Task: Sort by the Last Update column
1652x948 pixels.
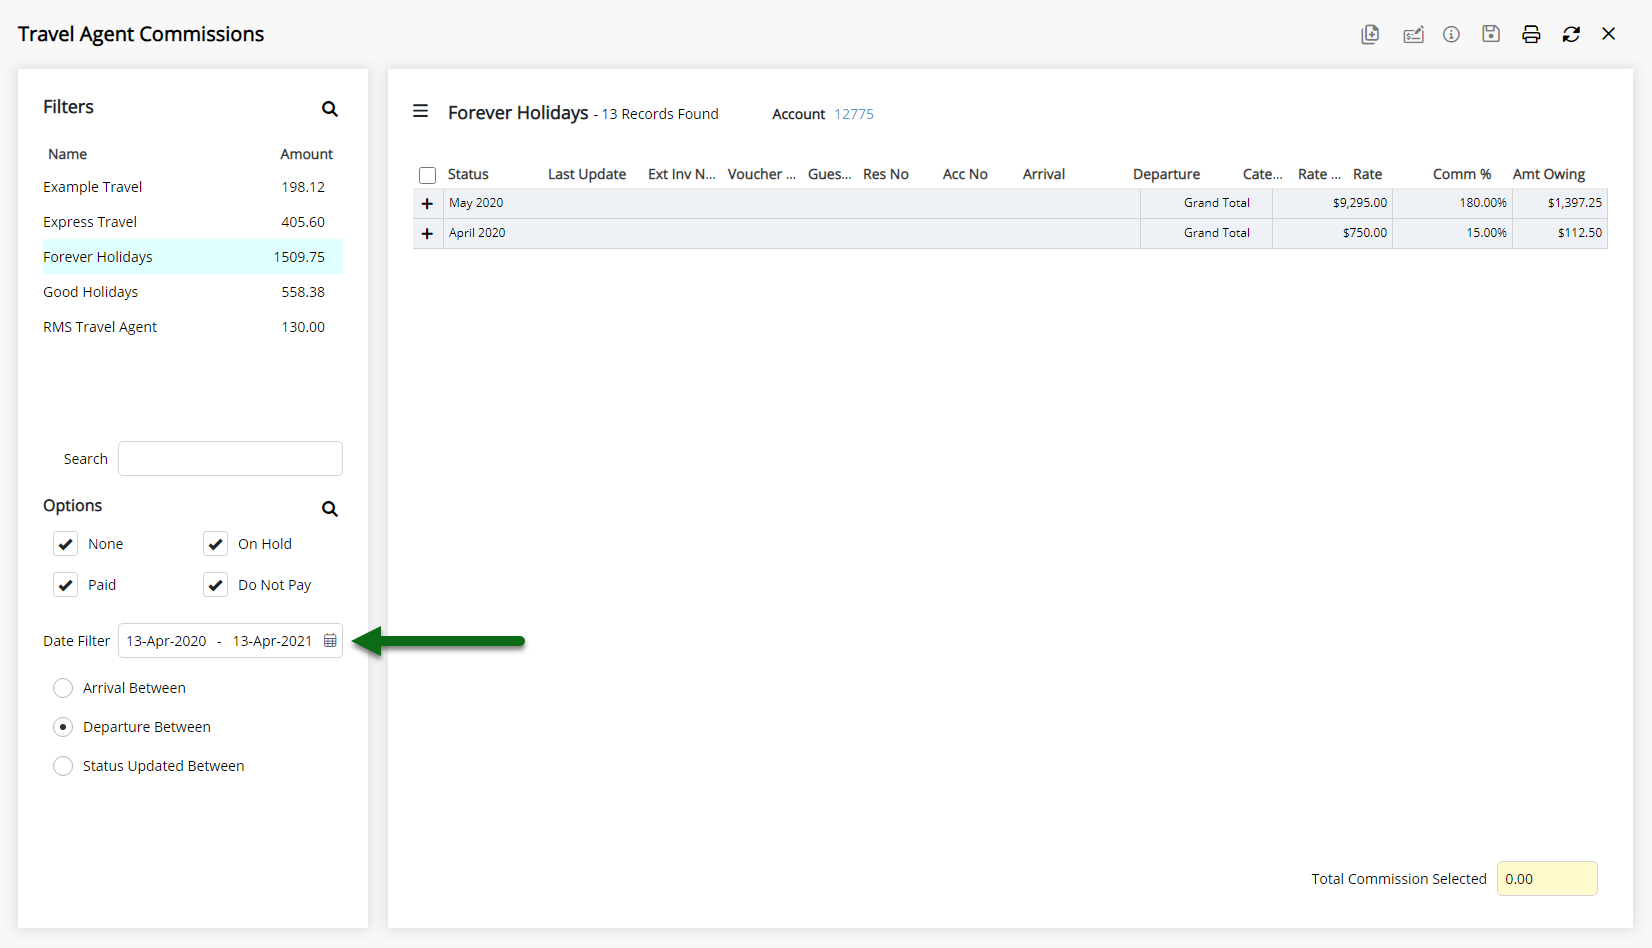Action: point(587,174)
